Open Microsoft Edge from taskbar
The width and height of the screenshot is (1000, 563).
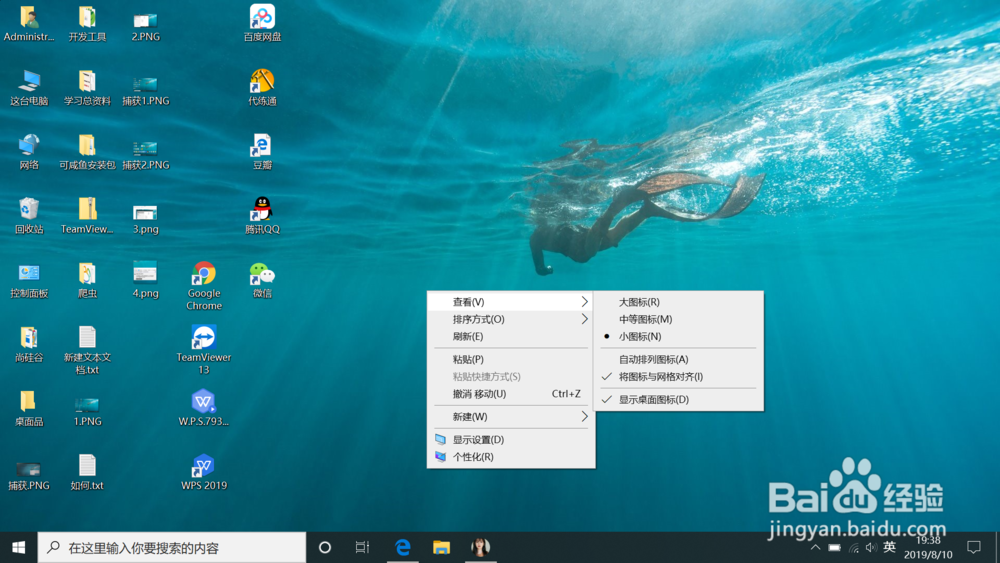click(x=402, y=547)
